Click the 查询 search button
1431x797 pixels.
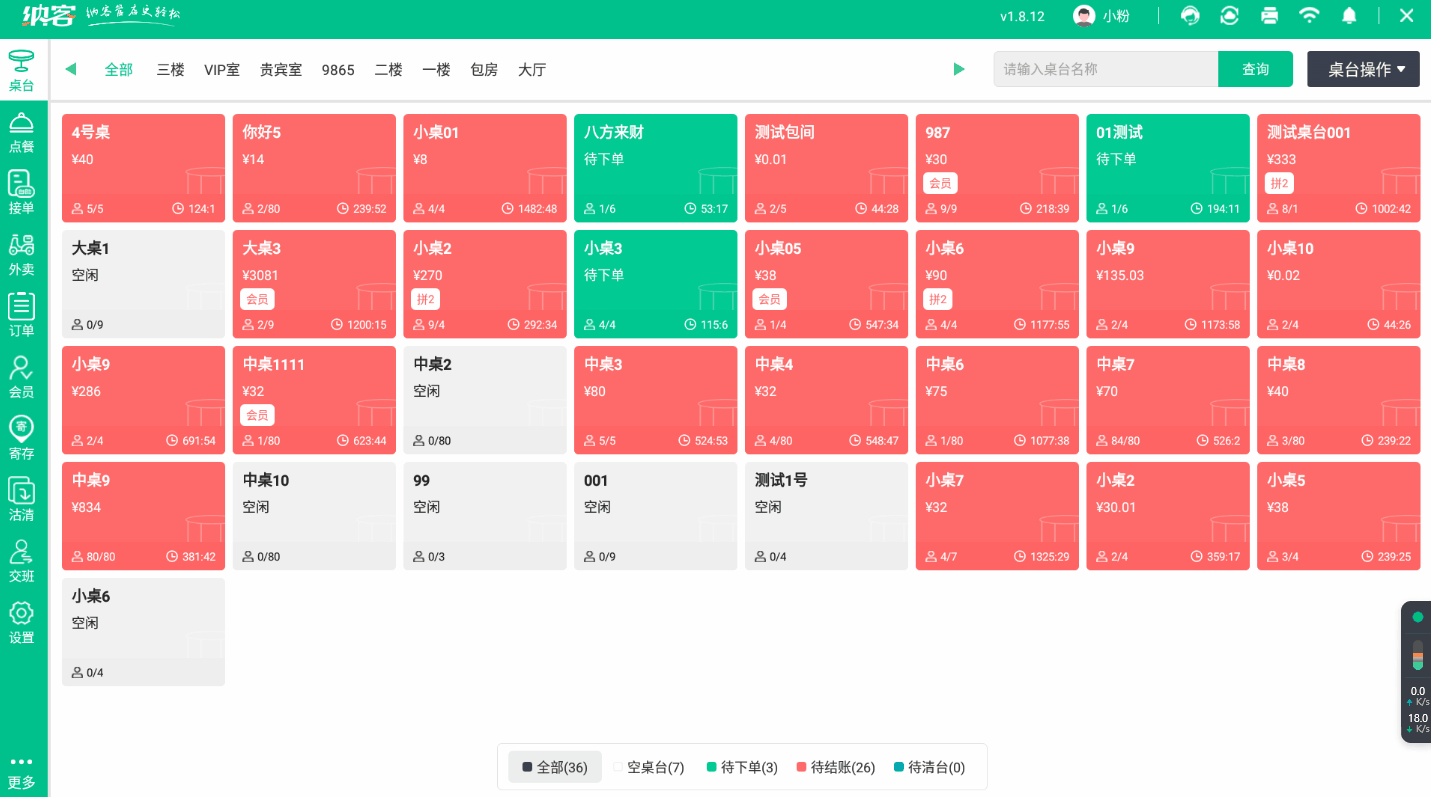pyautogui.click(x=1255, y=69)
